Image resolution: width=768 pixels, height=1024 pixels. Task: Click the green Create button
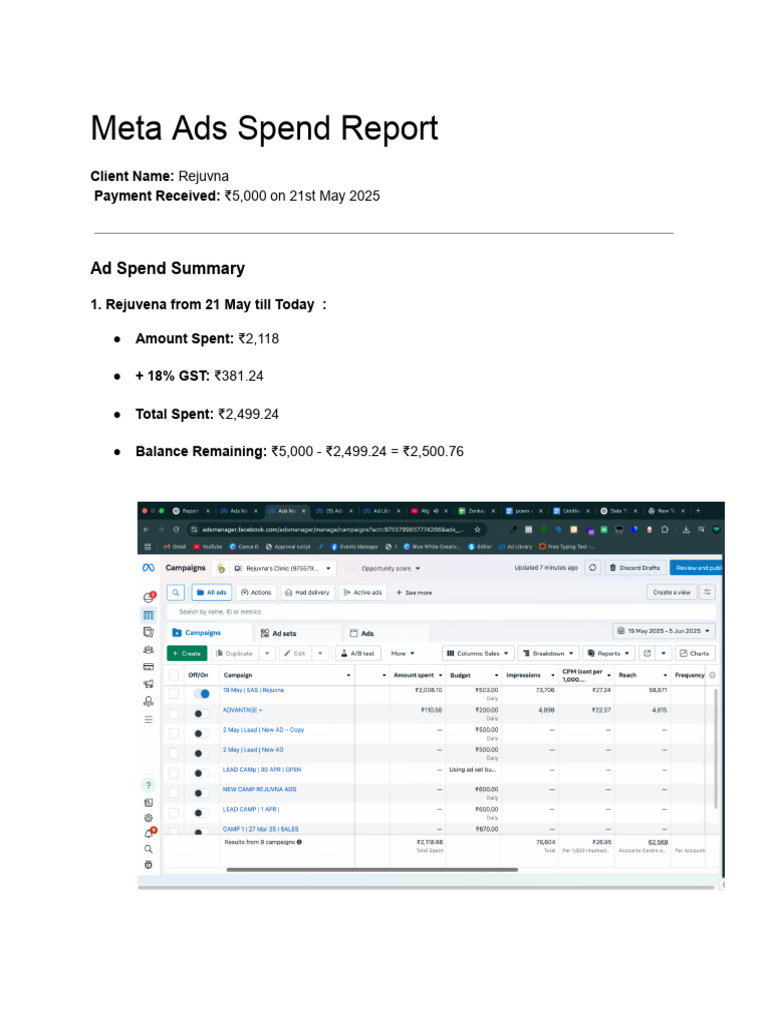pyautogui.click(x=187, y=653)
